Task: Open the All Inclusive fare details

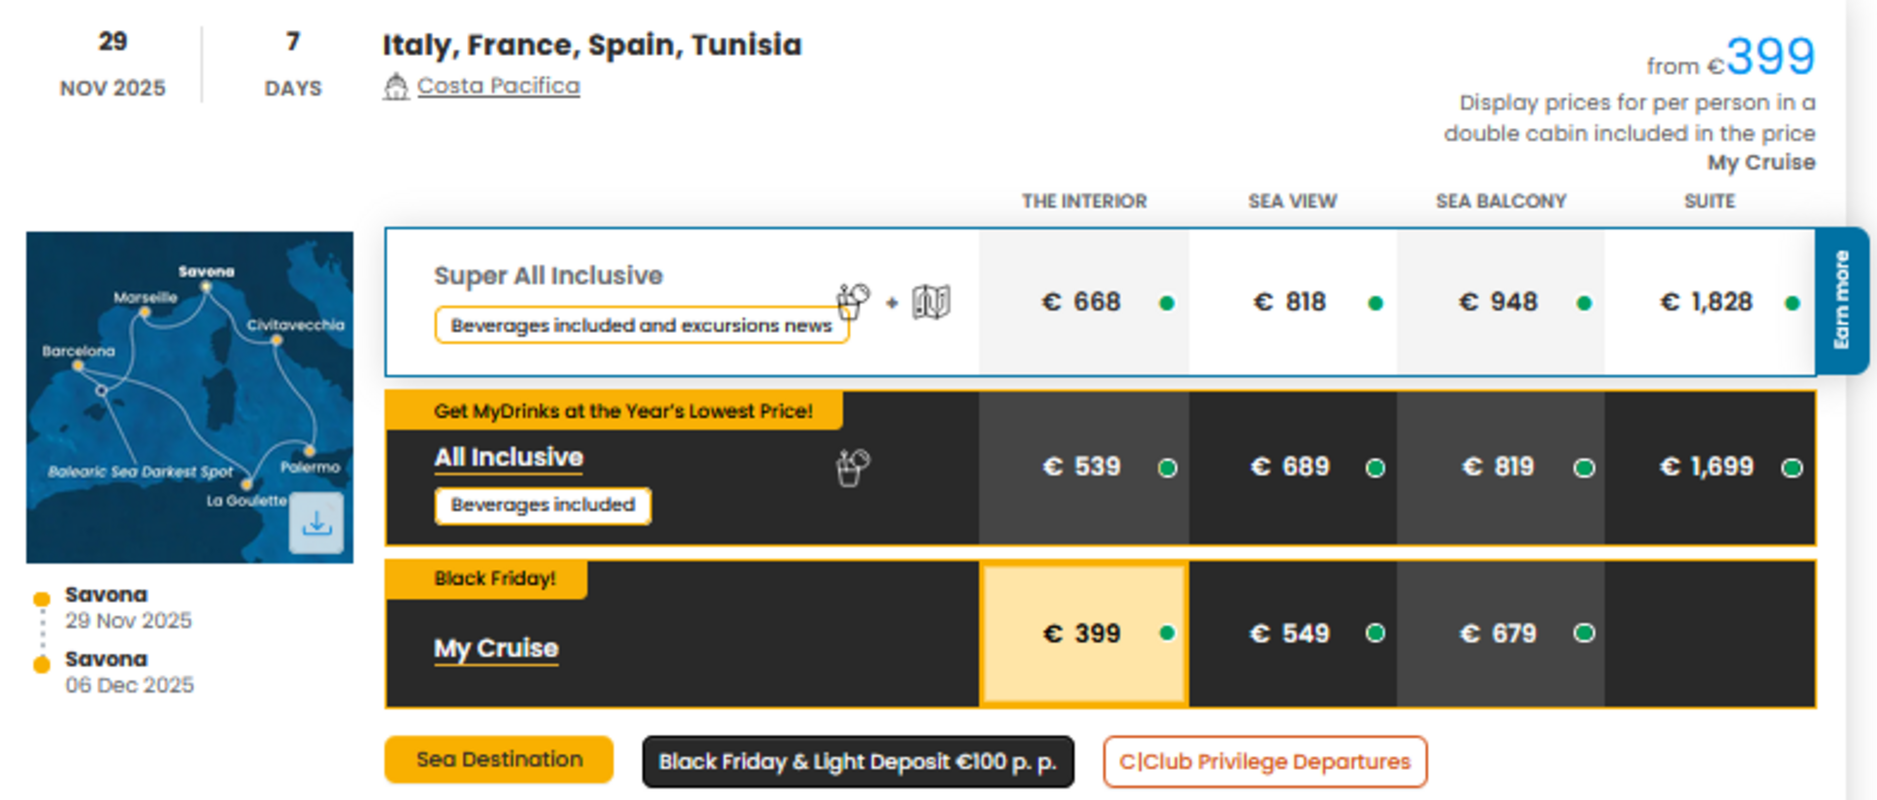Action: (x=508, y=457)
